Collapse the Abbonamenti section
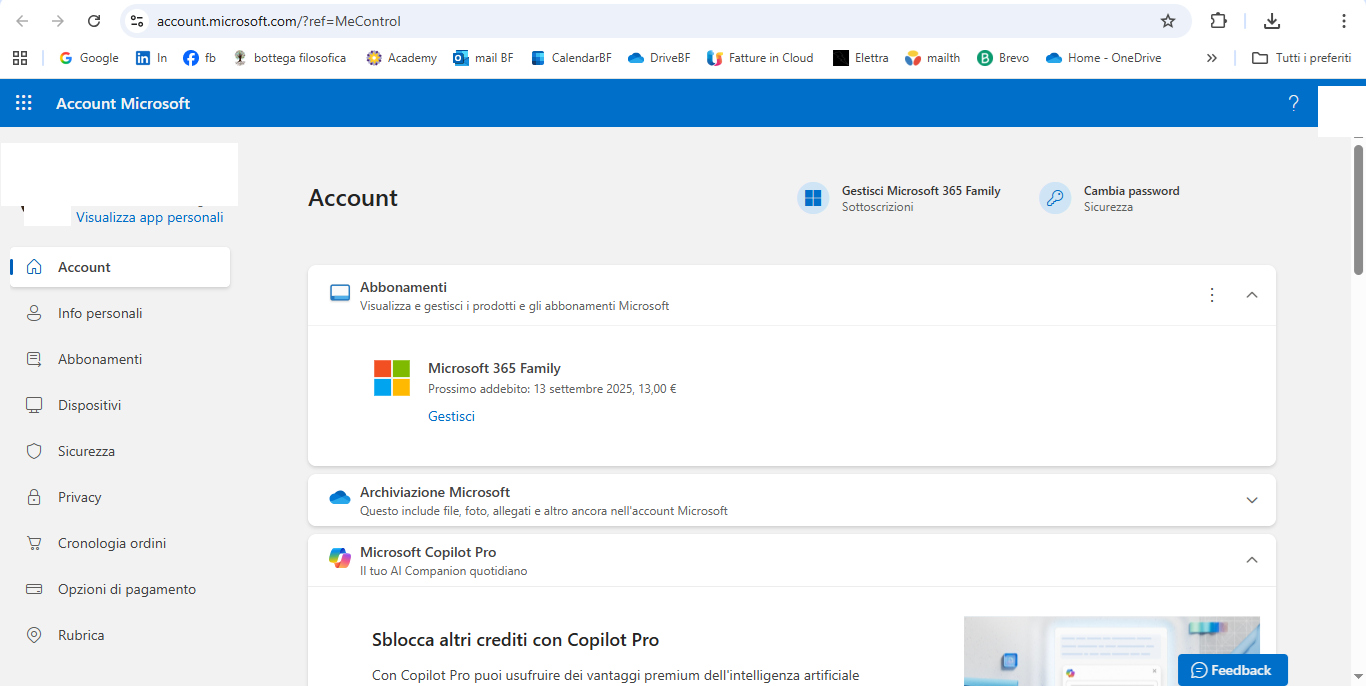1366x686 pixels. tap(1252, 295)
